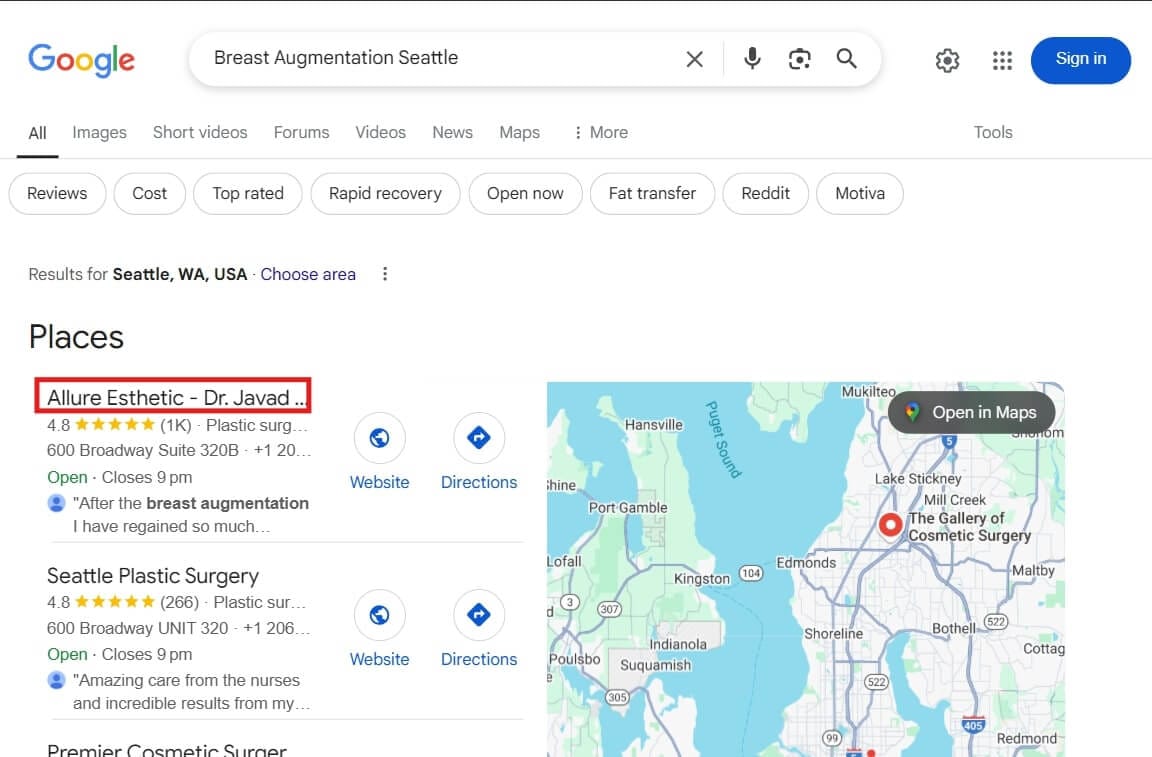Viewport: 1152px width, 757px height.
Task: Toggle the Open now filter chip
Action: [x=525, y=194]
